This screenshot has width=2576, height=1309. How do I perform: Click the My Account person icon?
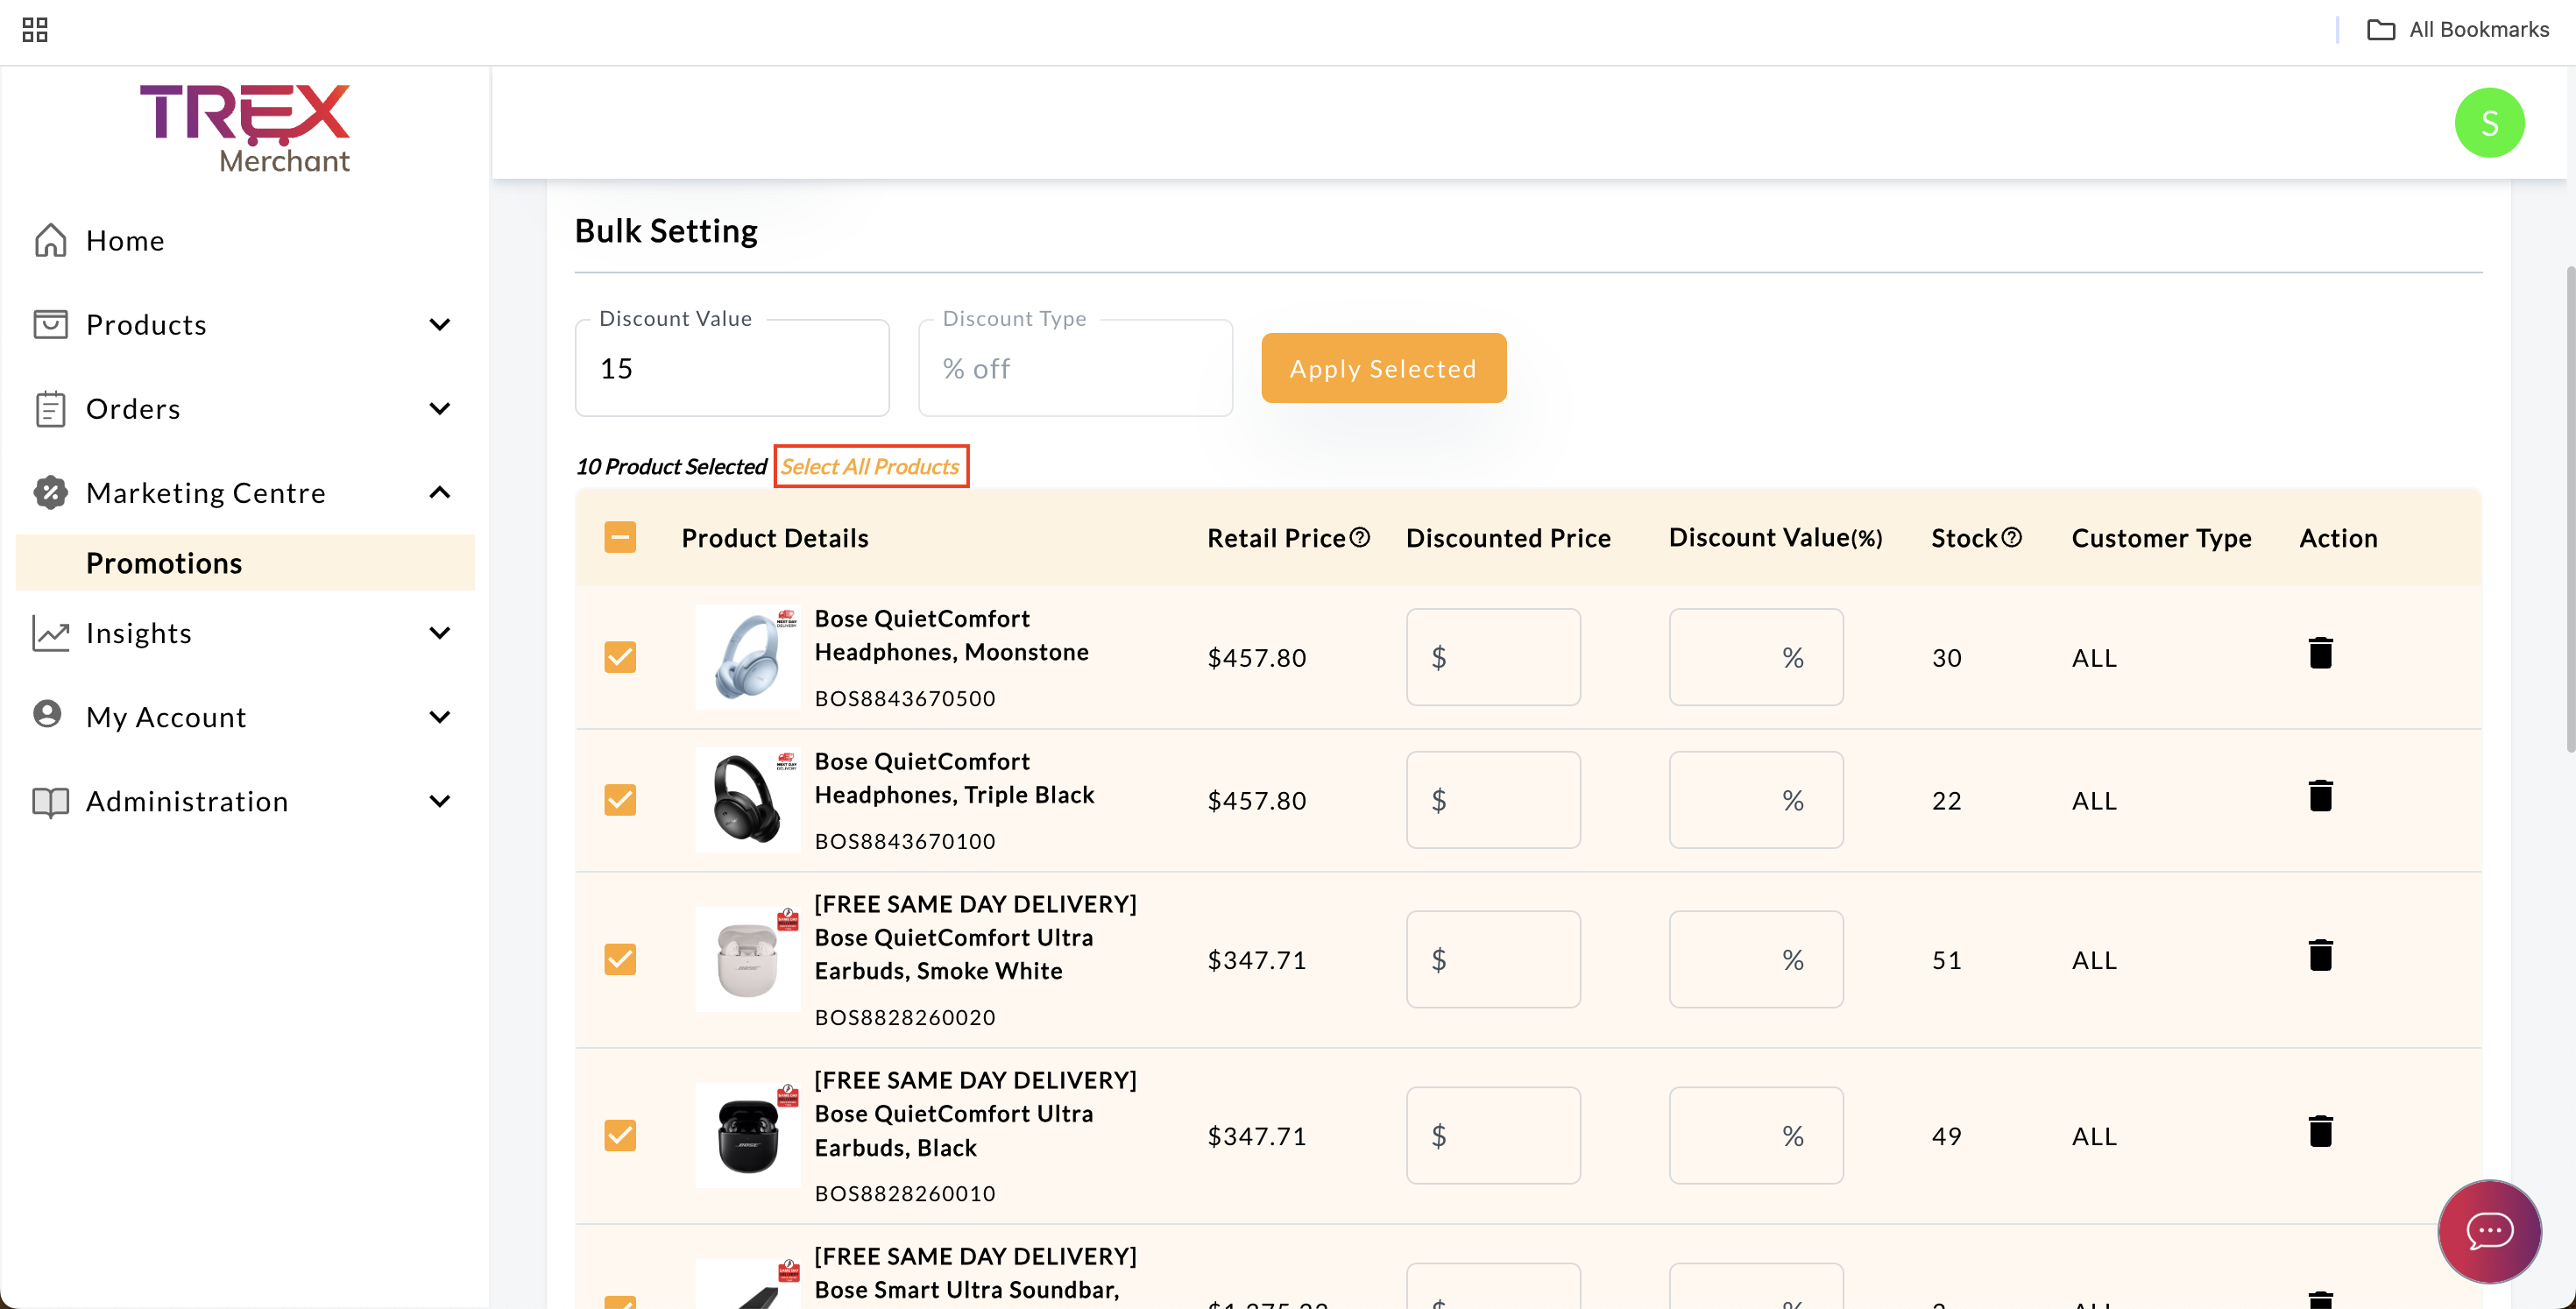48,714
